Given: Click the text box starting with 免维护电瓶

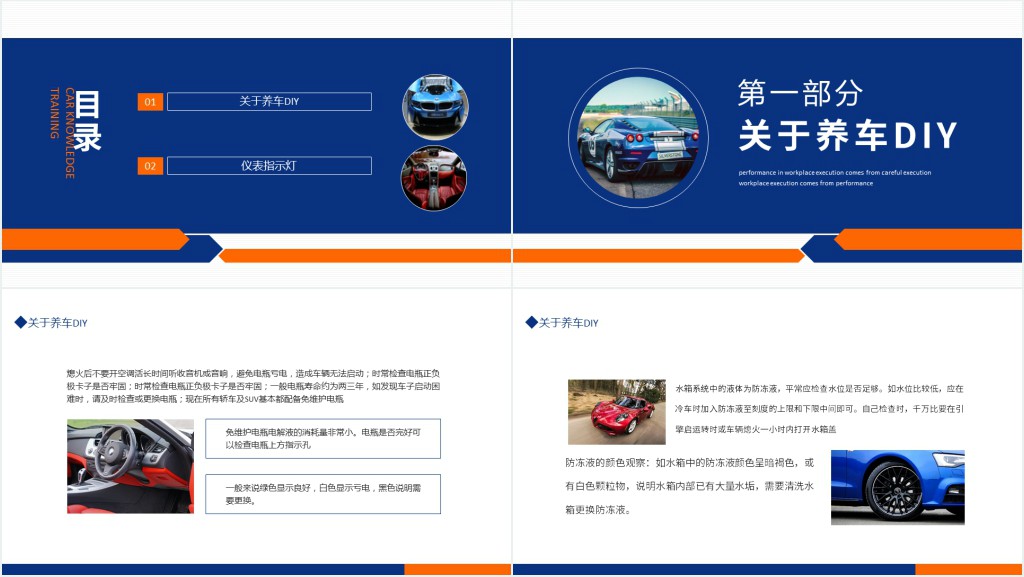Looking at the screenshot, I should 322,438.
